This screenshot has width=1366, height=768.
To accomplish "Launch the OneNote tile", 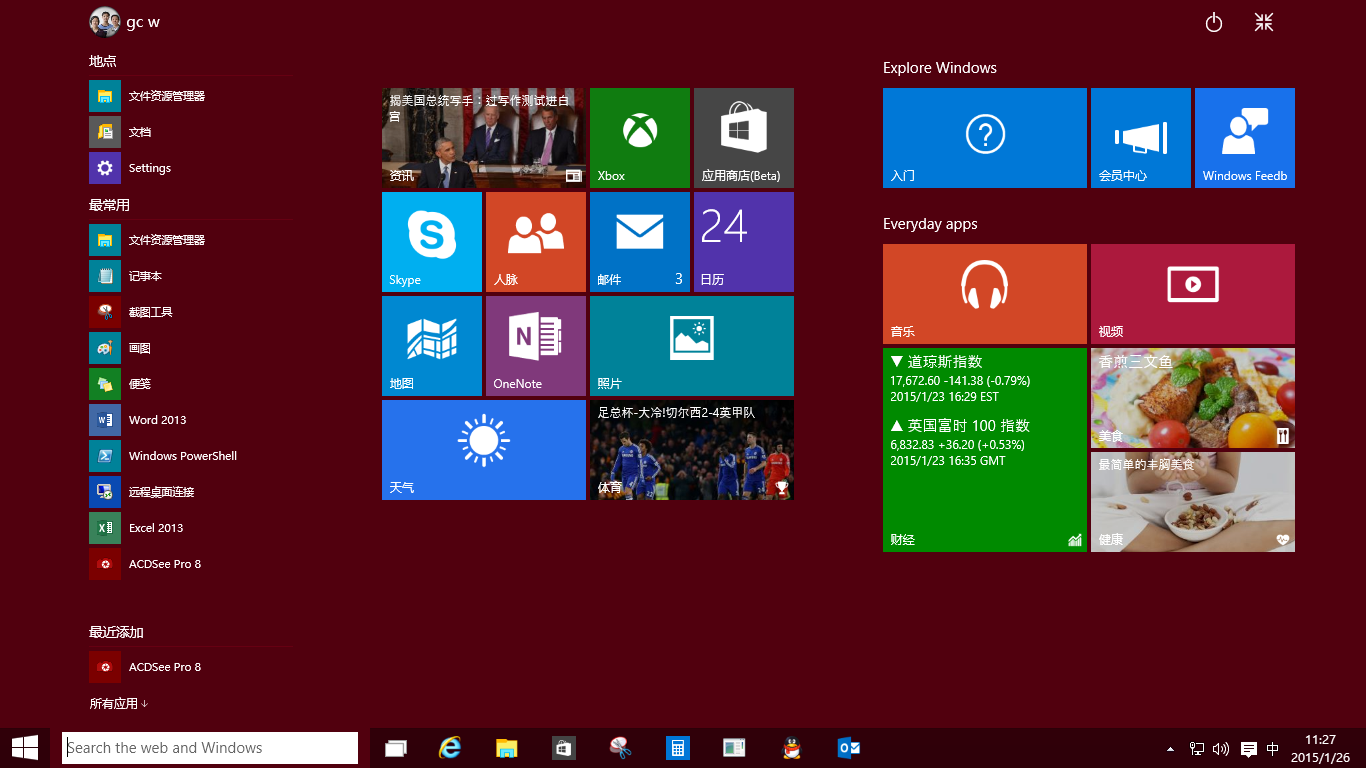I will click(536, 346).
